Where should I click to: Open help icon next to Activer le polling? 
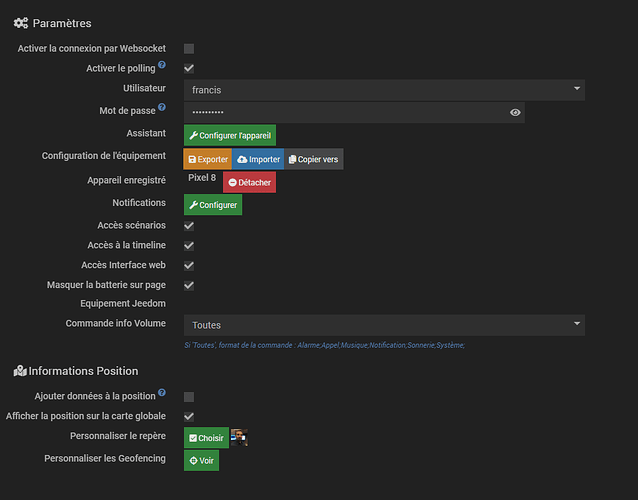point(162,65)
